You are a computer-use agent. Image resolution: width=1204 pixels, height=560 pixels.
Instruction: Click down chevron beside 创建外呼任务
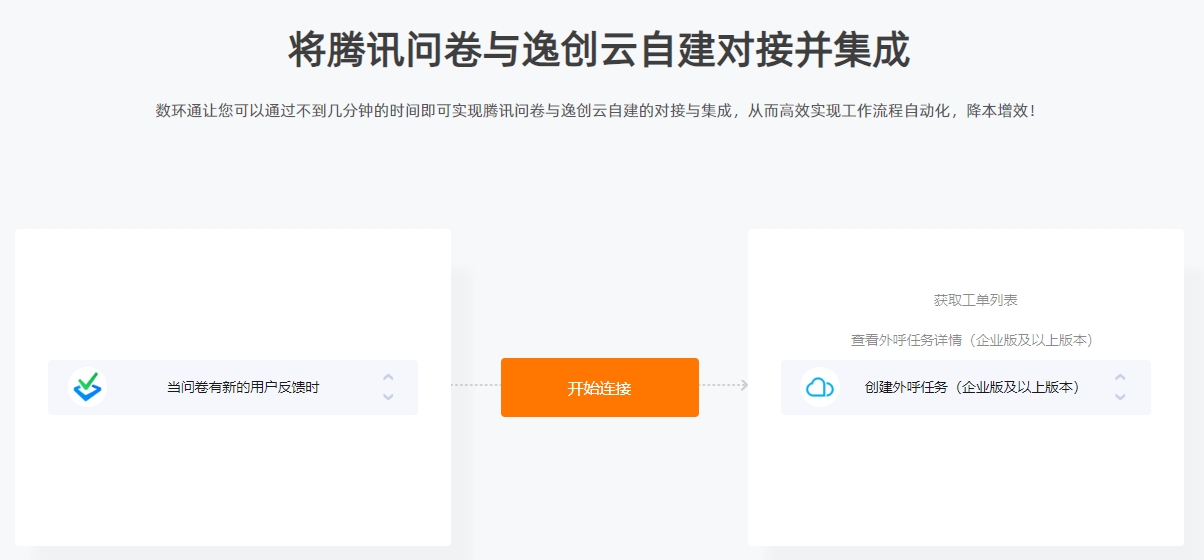click(x=1120, y=397)
